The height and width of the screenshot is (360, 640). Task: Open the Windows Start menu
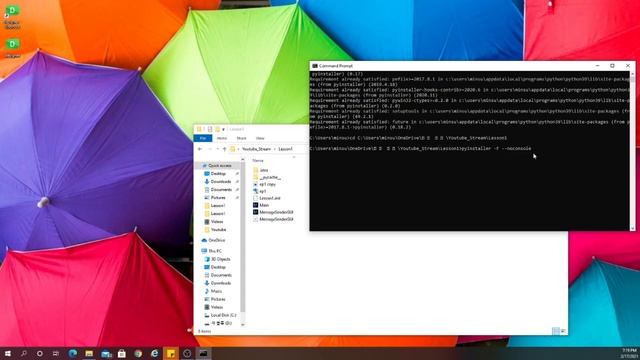7,353
